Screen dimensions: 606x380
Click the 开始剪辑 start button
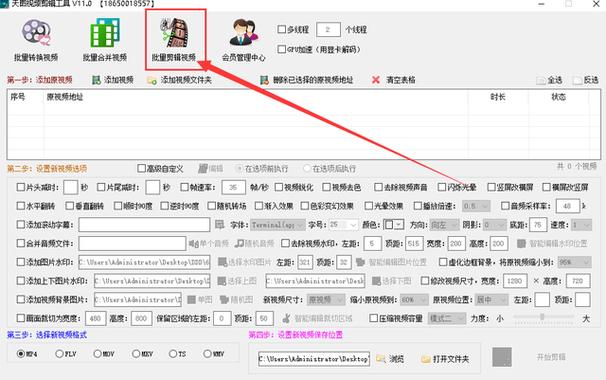pyautogui.click(x=551, y=357)
